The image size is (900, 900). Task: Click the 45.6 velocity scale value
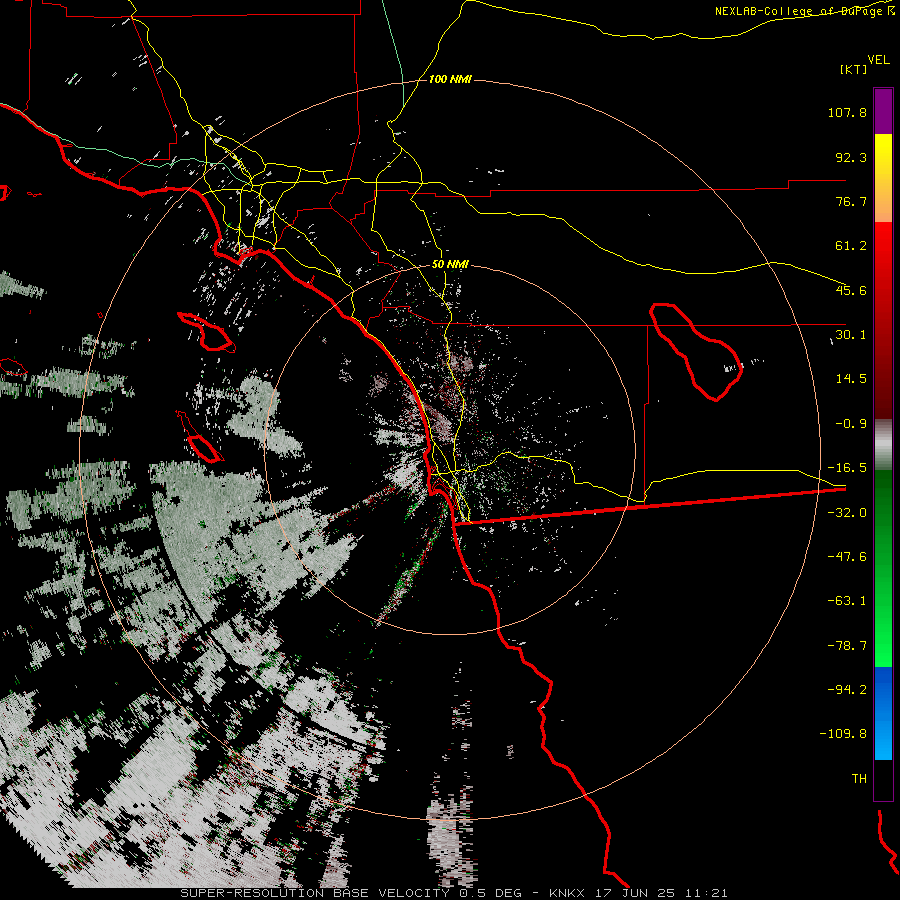click(851, 290)
